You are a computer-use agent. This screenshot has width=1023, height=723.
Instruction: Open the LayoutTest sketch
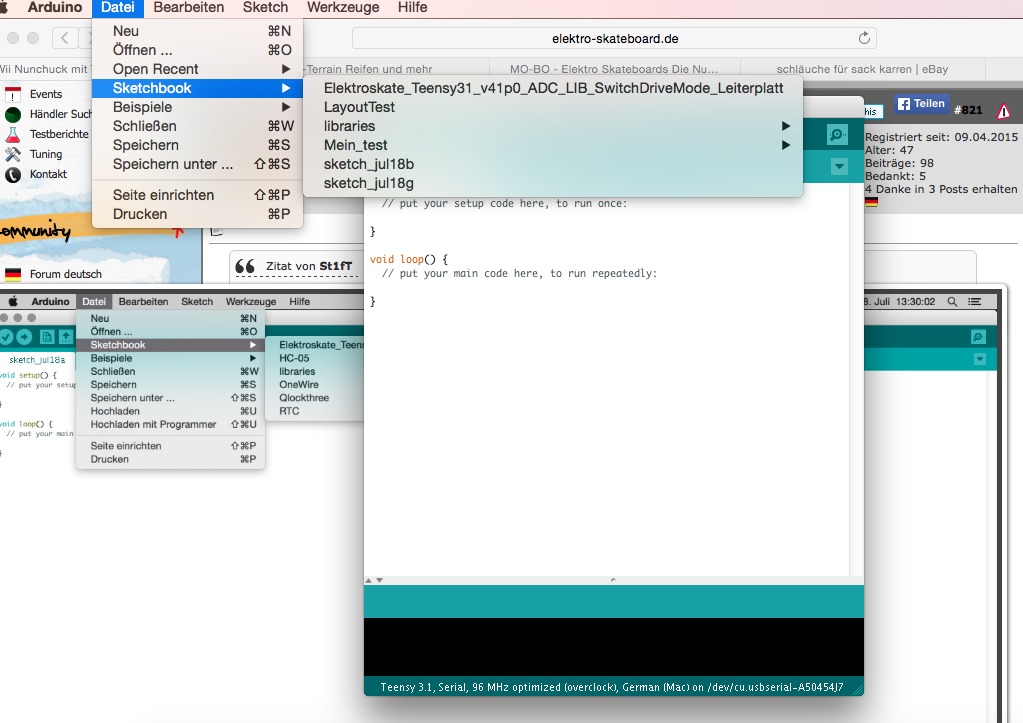[553, 107]
